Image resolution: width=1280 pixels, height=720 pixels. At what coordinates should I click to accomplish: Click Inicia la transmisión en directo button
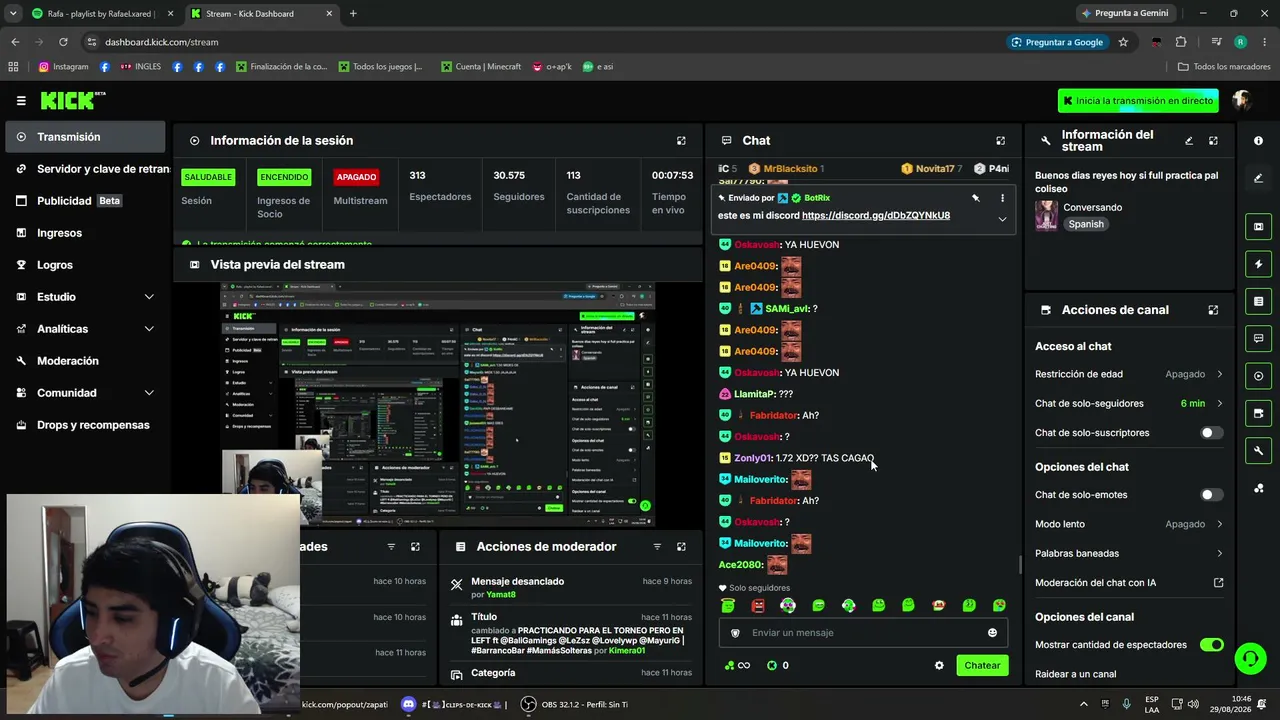coord(1139,101)
